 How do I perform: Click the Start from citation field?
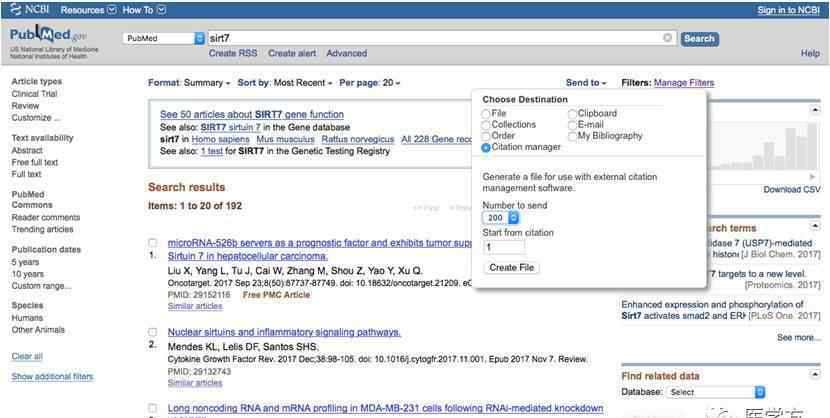[504, 247]
